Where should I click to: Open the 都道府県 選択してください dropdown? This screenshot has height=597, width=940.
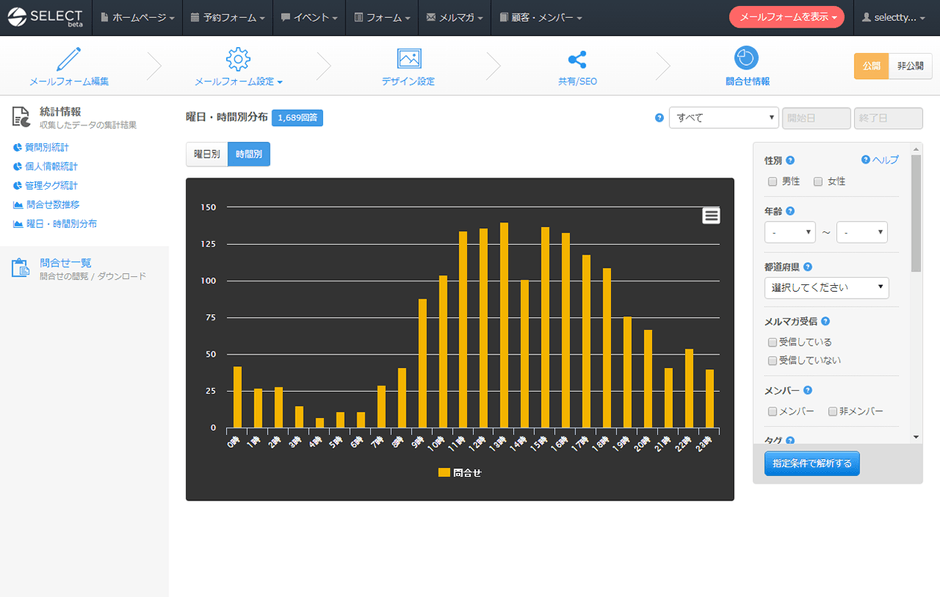coord(826,287)
